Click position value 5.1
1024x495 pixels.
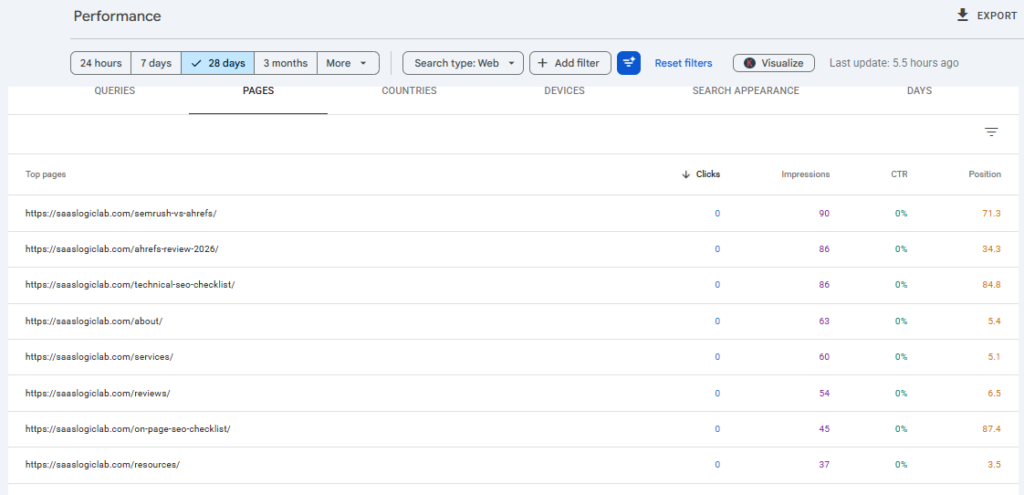[x=995, y=357]
